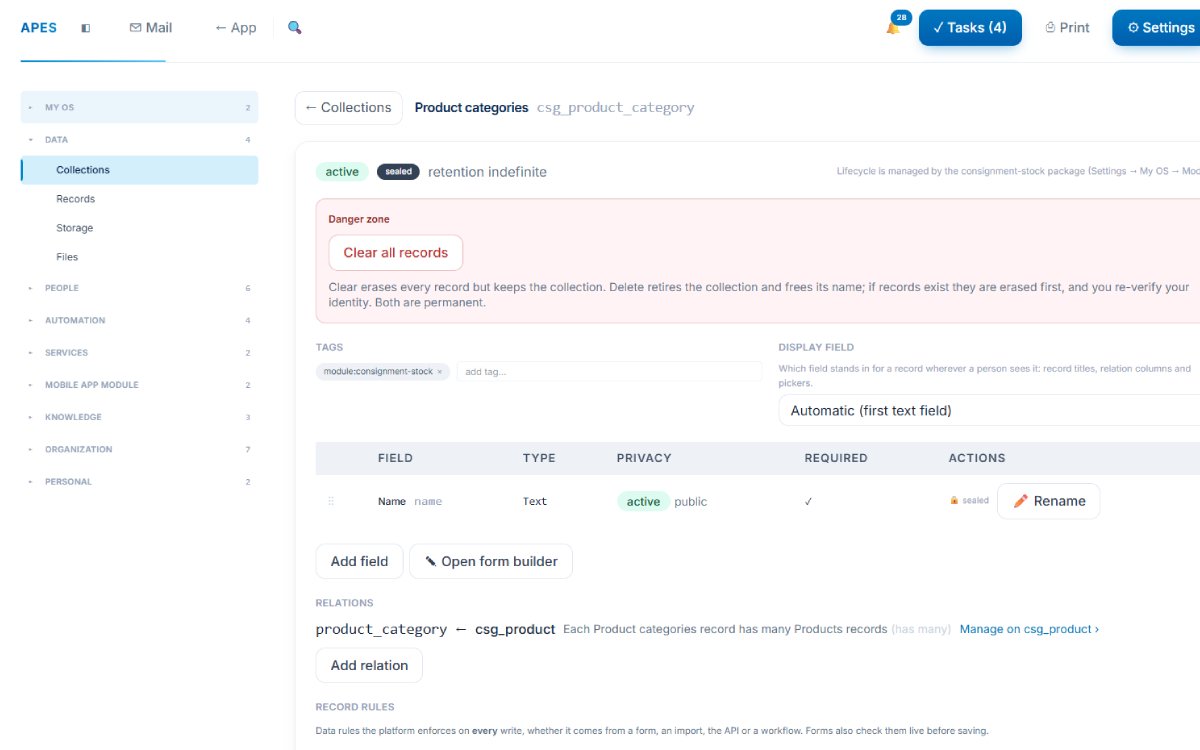Open Mail

pos(151,28)
